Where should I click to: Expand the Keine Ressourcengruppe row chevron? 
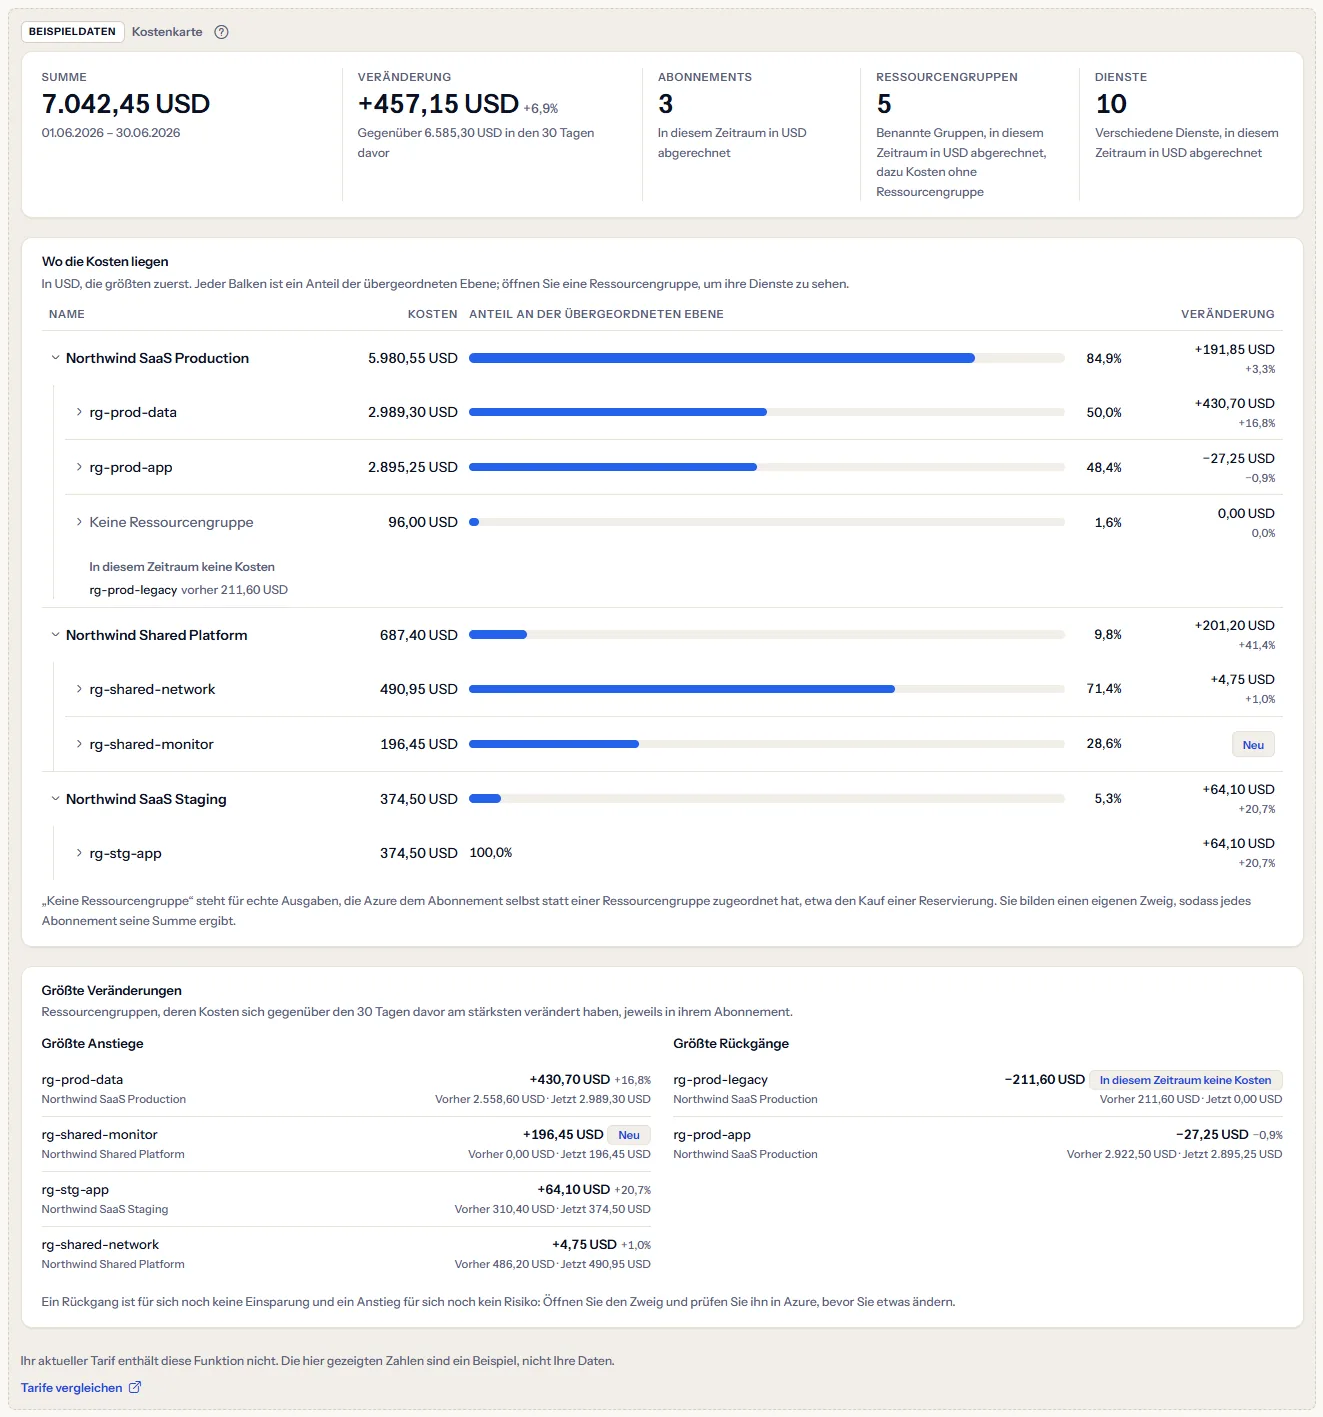pos(79,522)
